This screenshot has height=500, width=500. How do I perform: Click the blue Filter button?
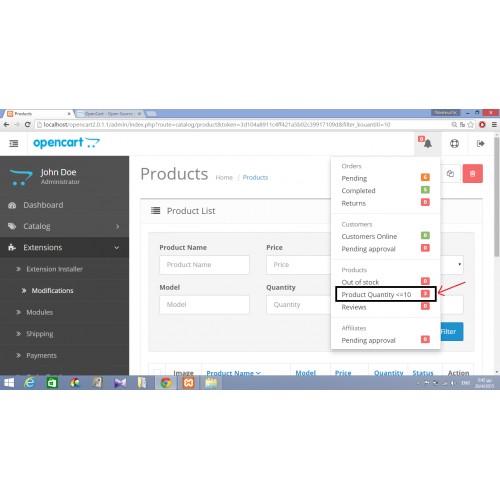(452, 332)
